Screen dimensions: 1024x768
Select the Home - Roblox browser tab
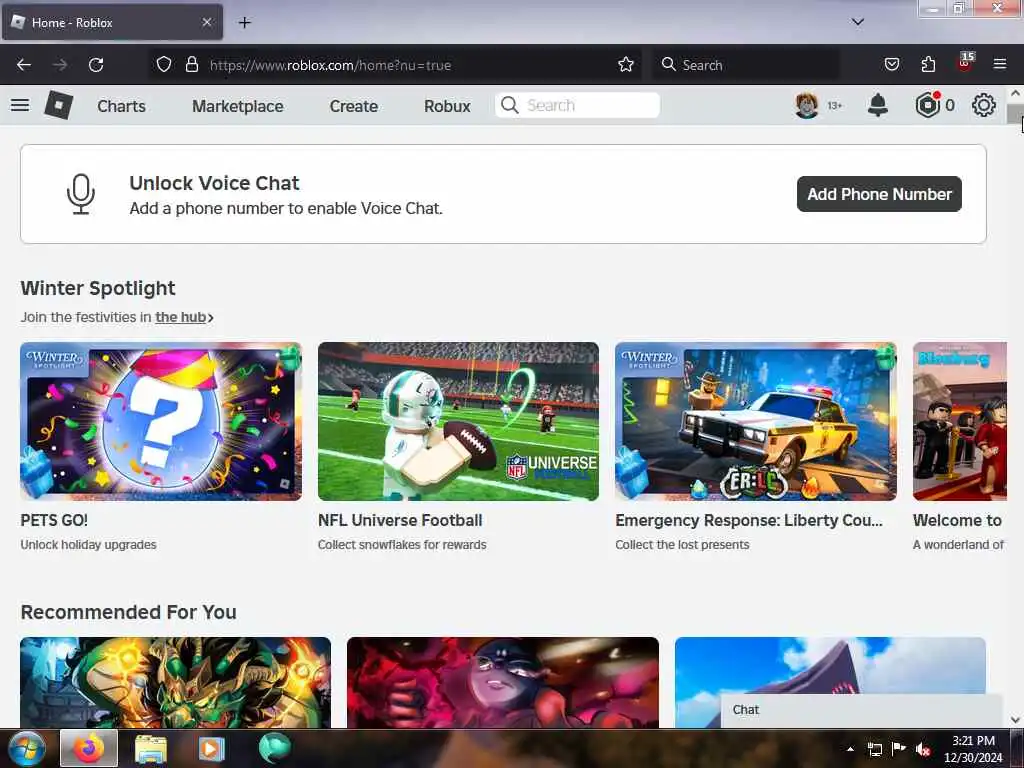112,22
